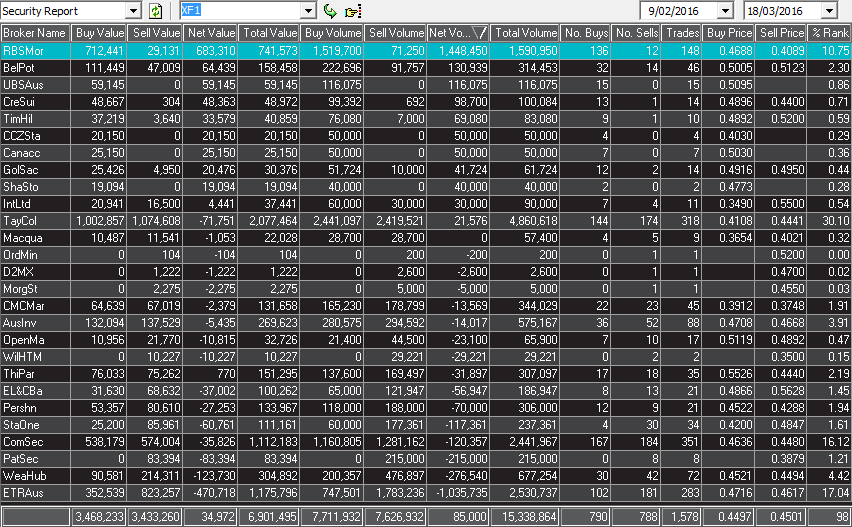
Task: Click RBSMor % rank value 10.75
Action: pos(836,51)
